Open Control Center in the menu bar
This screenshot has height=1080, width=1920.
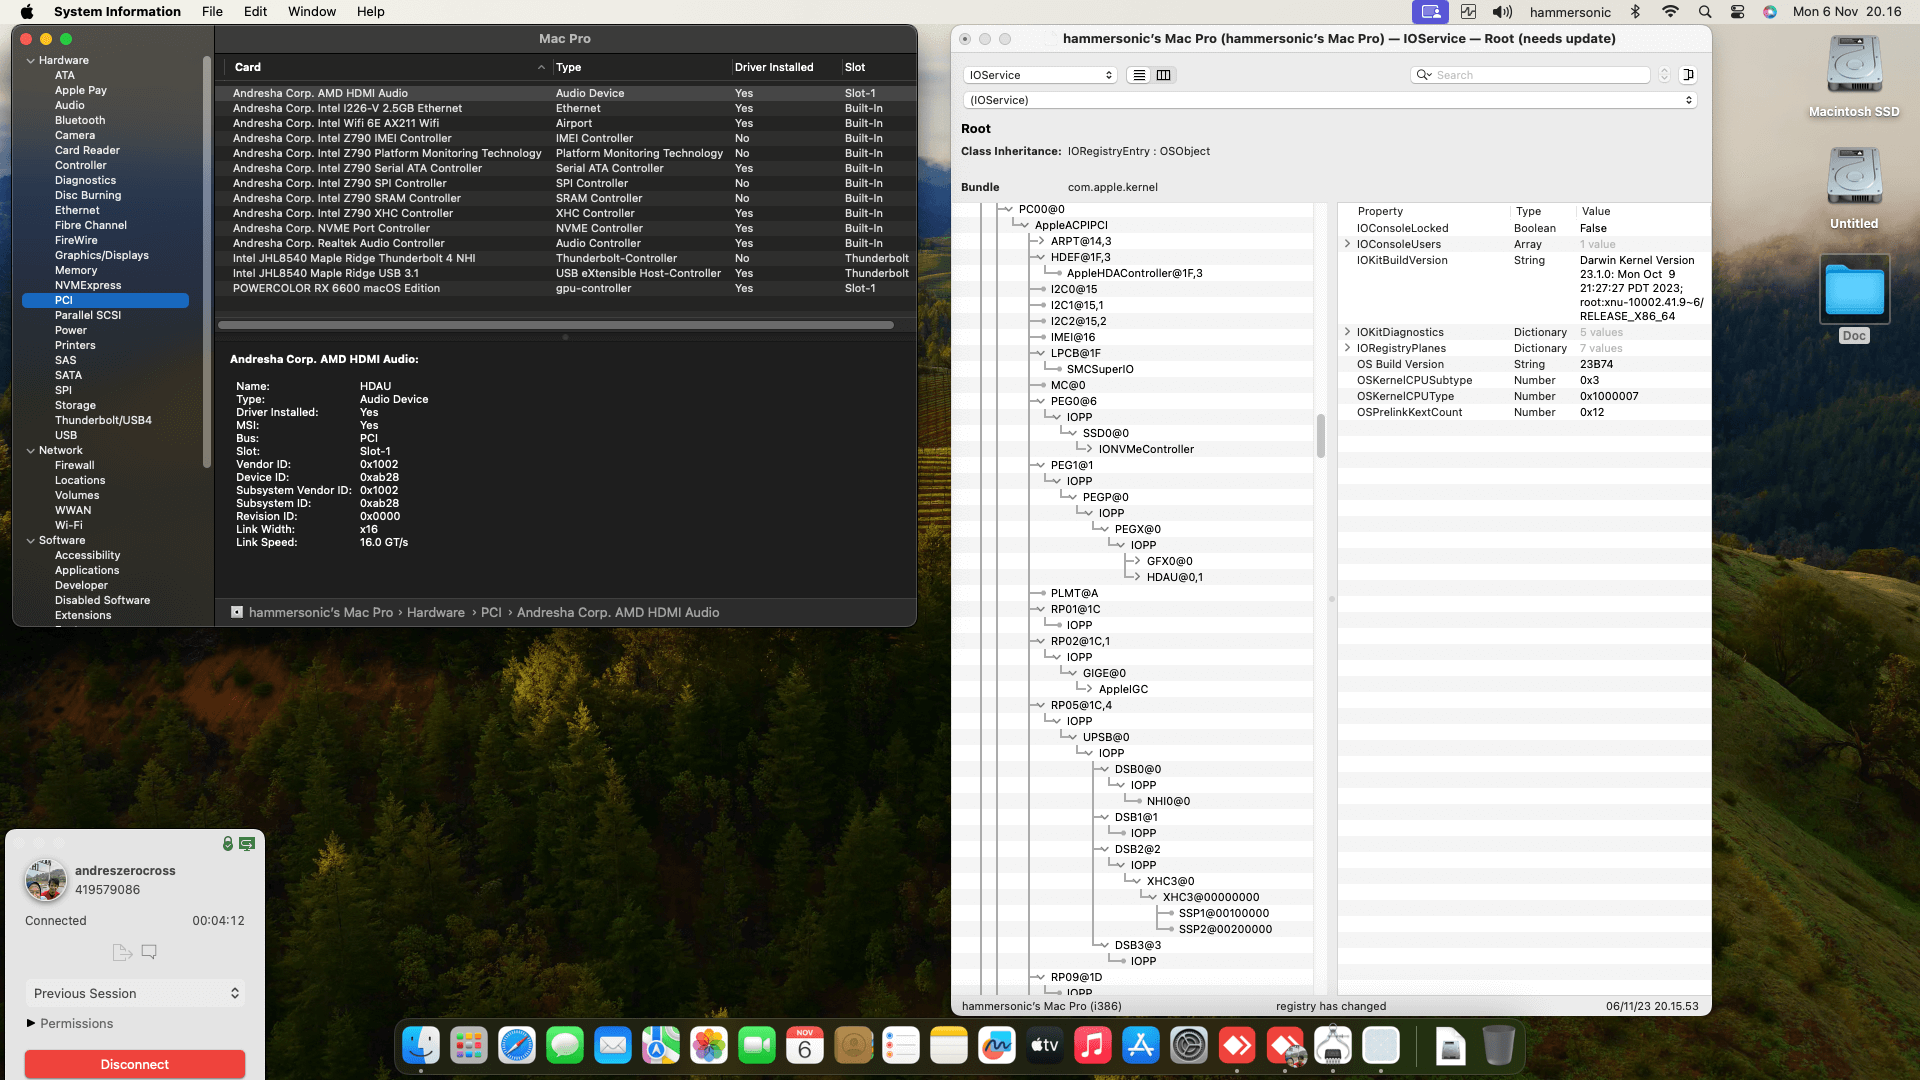pyautogui.click(x=1738, y=12)
